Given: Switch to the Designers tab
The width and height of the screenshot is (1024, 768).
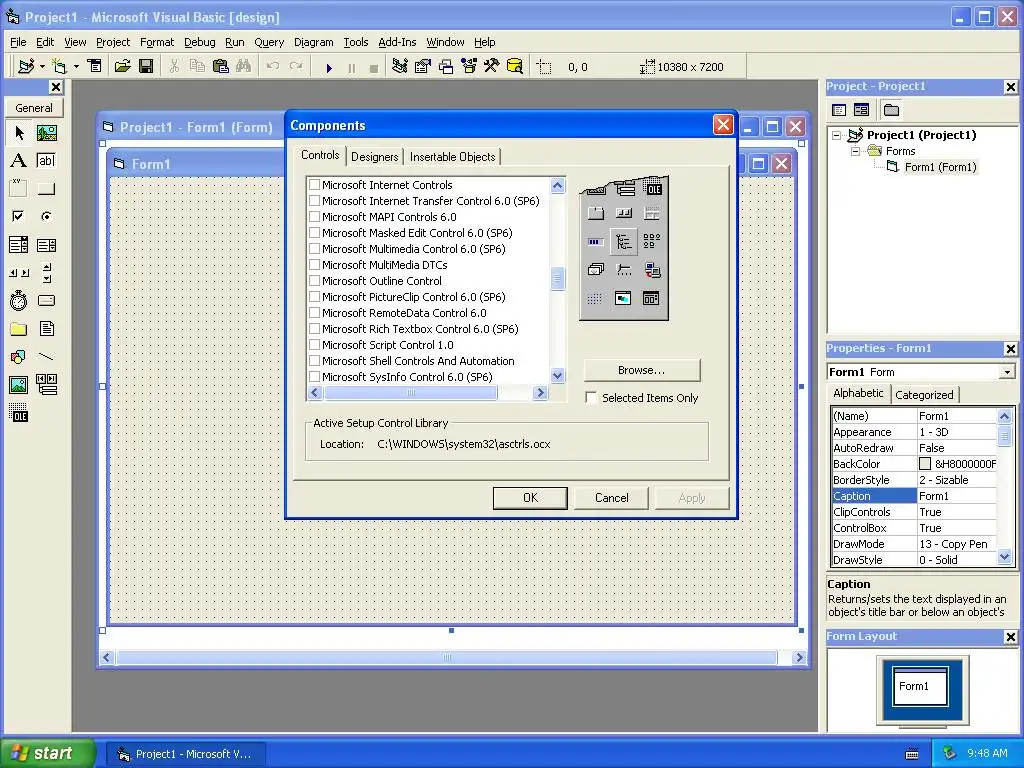Looking at the screenshot, I should pos(374,157).
